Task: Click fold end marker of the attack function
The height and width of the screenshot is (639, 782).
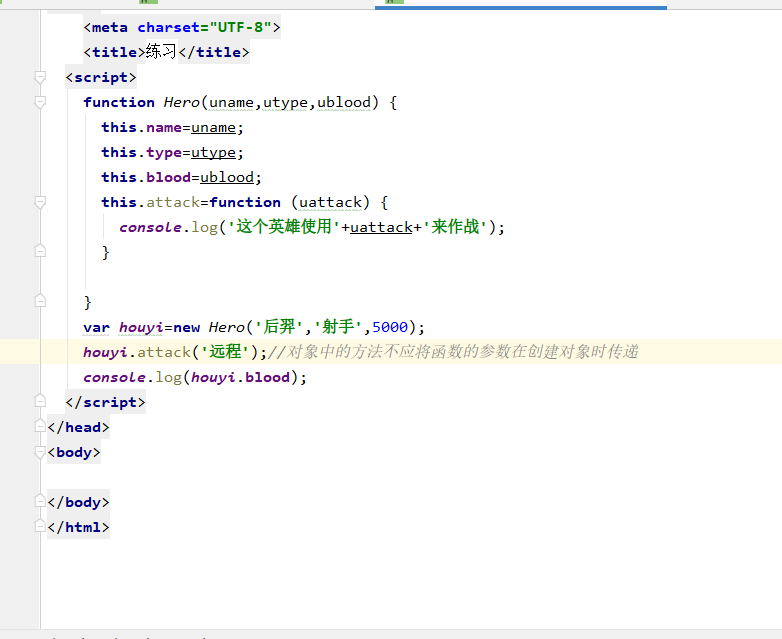Action: (40, 250)
